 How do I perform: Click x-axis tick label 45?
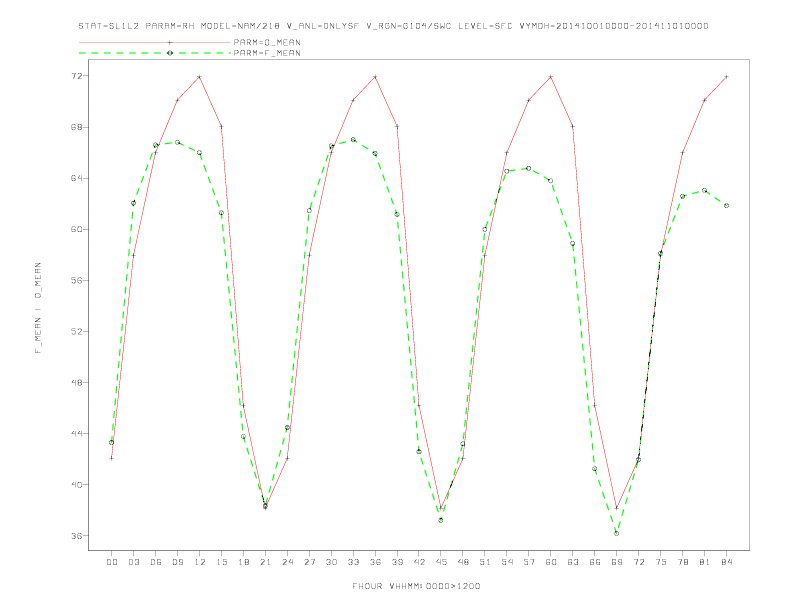[x=441, y=562]
